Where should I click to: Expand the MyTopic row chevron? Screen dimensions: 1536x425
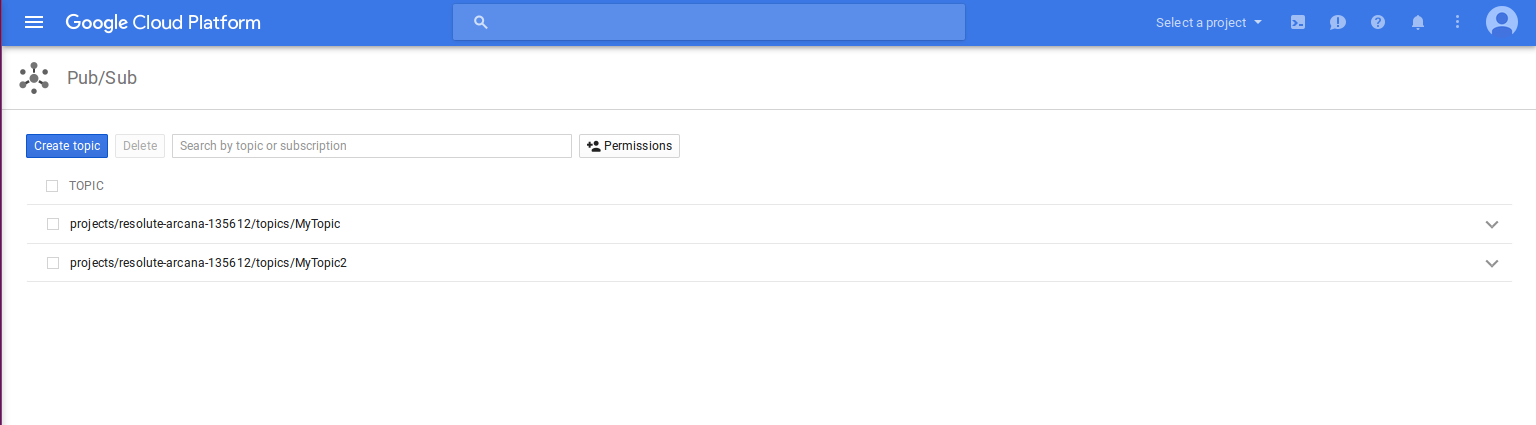click(x=1492, y=224)
